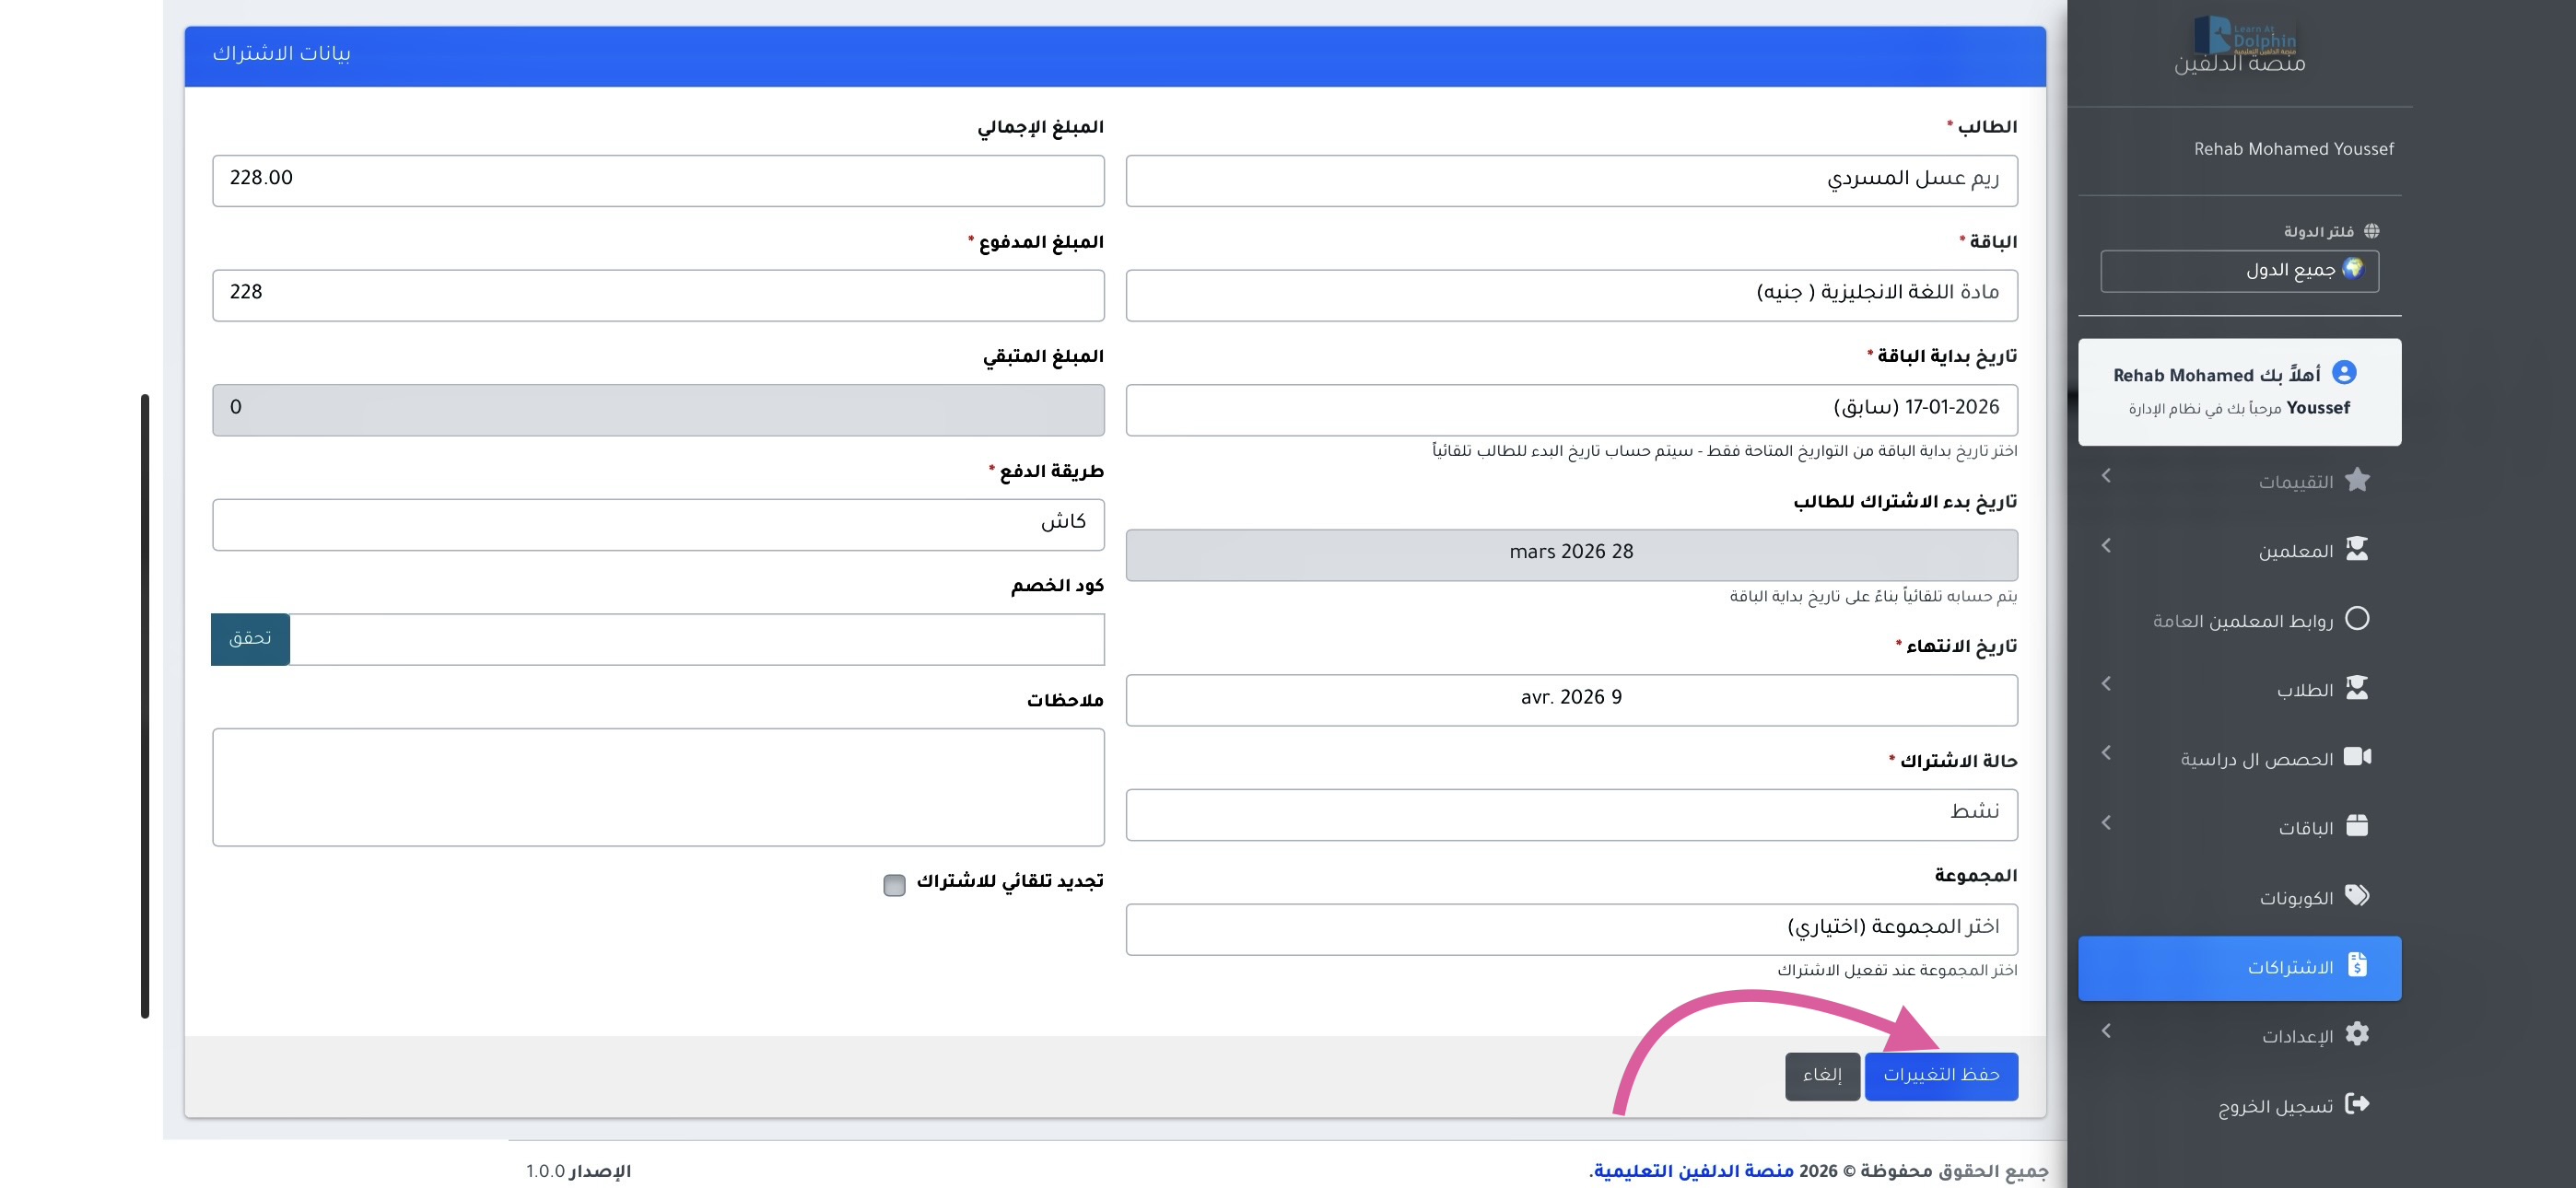Click the tags icon for الكوبونات
The width and height of the screenshot is (2576, 1188).
2356,896
